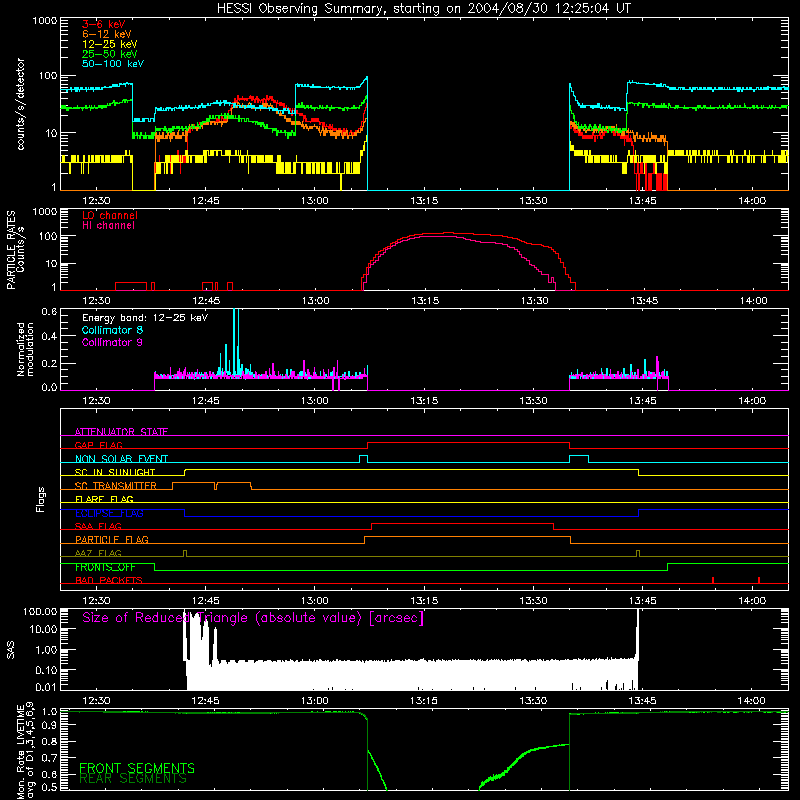Click the Size of Reduced Triangle title
Image resolution: width=800 pixels, height=800 pixels.
tap(253, 618)
